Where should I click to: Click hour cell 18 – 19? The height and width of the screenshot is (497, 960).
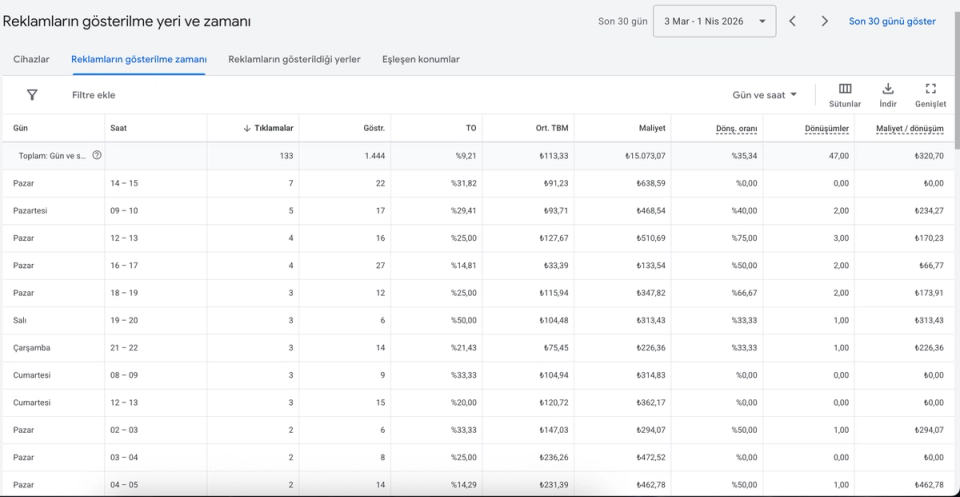tap(124, 293)
